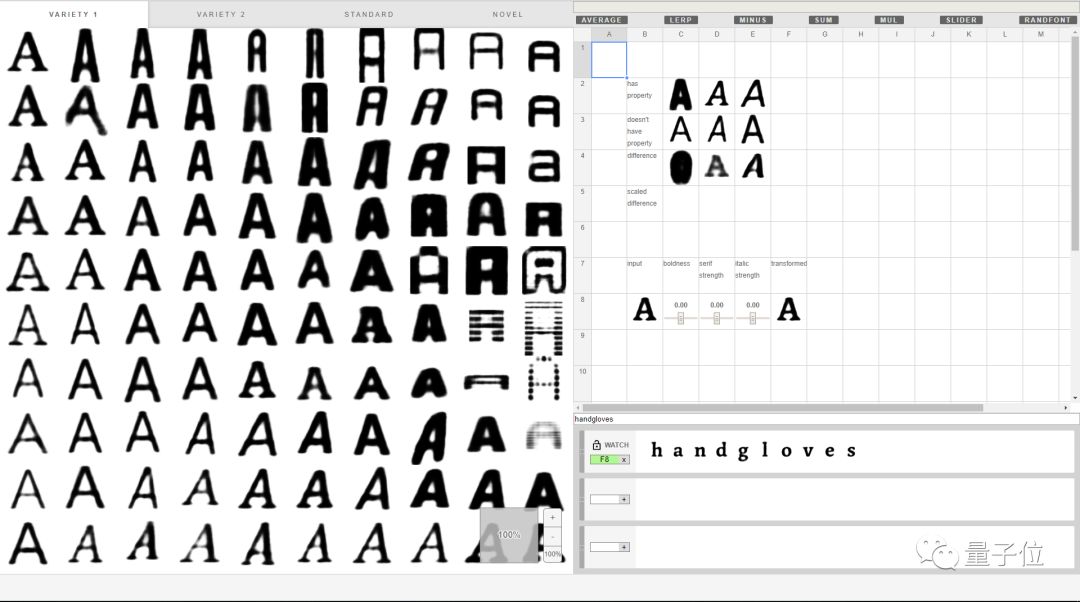
Task: Adjust the italic strength slider handle
Action: pyautogui.click(x=752, y=318)
